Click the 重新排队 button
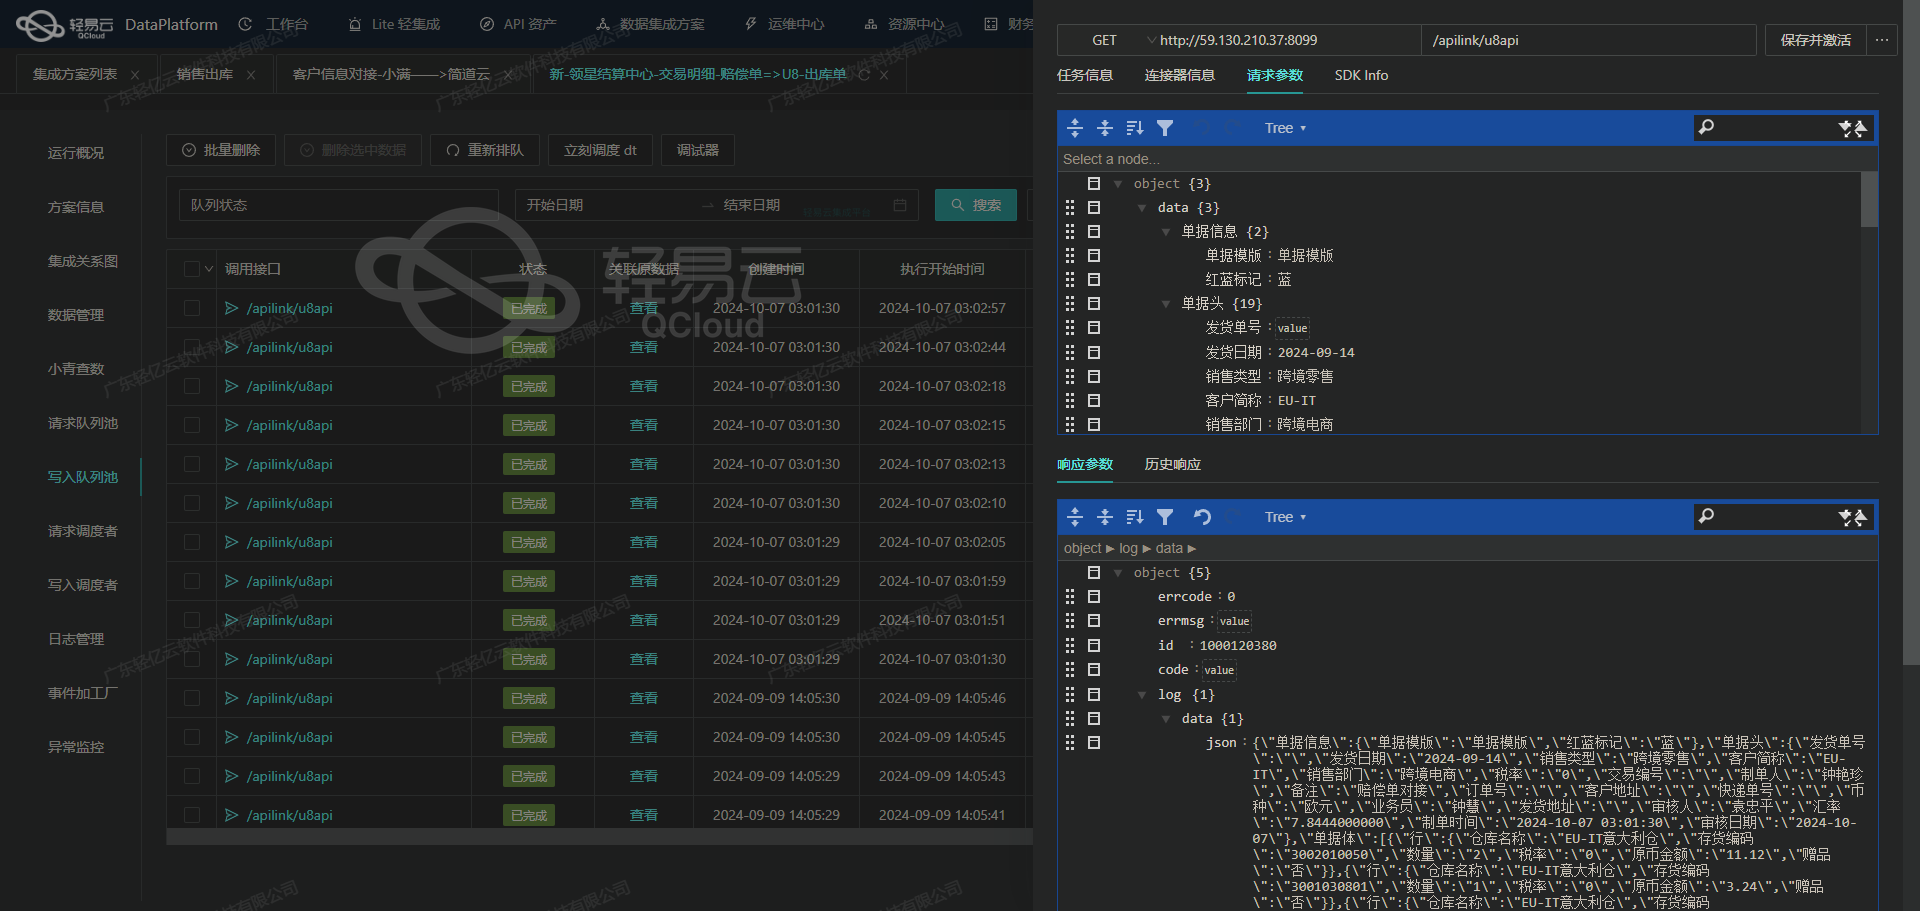 [485, 150]
